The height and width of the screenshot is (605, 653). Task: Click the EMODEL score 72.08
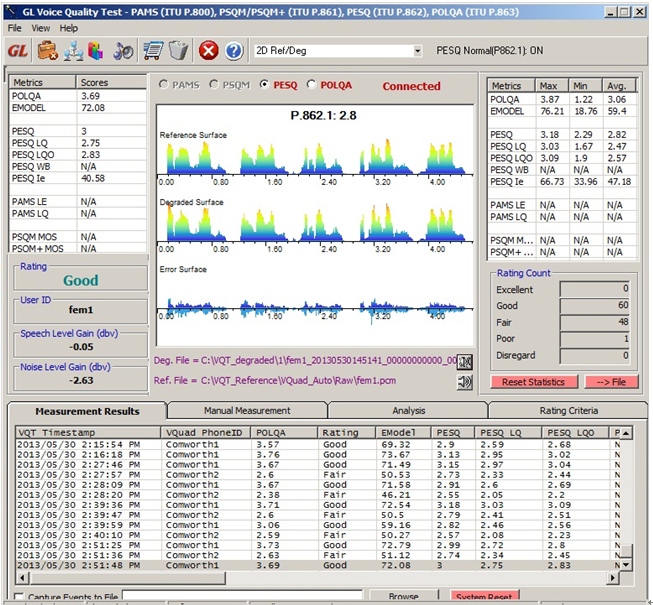[x=93, y=108]
